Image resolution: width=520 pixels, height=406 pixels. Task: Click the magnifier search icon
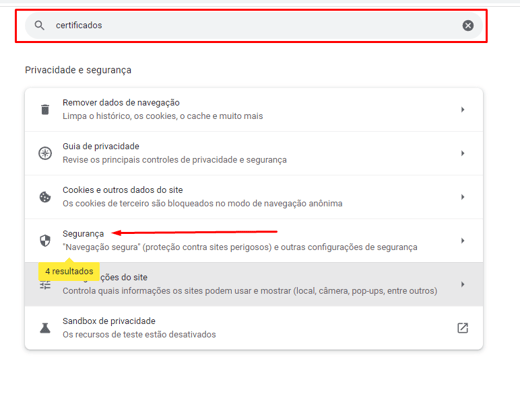coord(39,25)
